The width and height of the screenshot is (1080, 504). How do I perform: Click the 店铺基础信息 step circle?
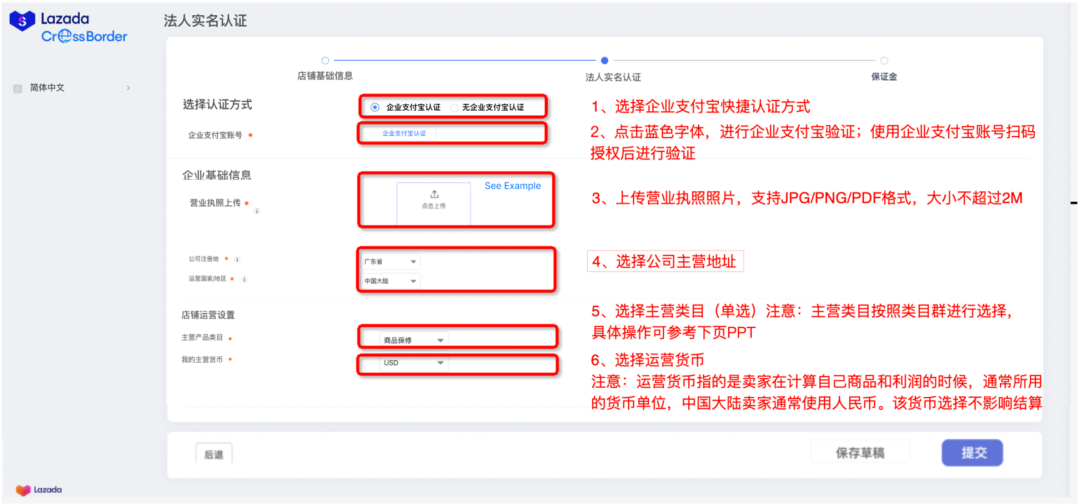[x=325, y=60]
